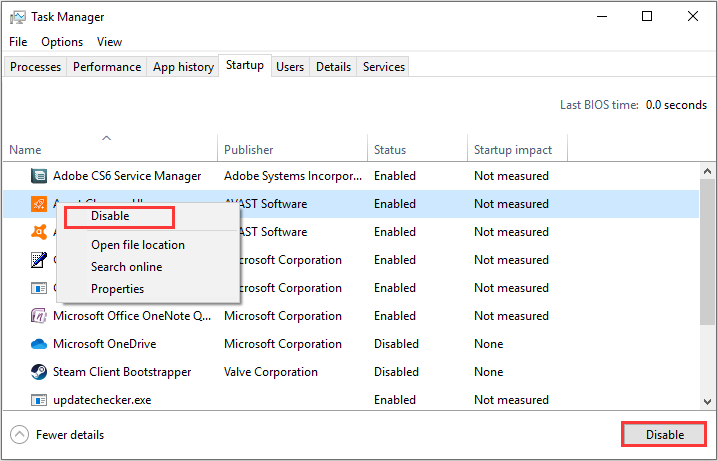Select Search online in the context menu

(x=126, y=267)
